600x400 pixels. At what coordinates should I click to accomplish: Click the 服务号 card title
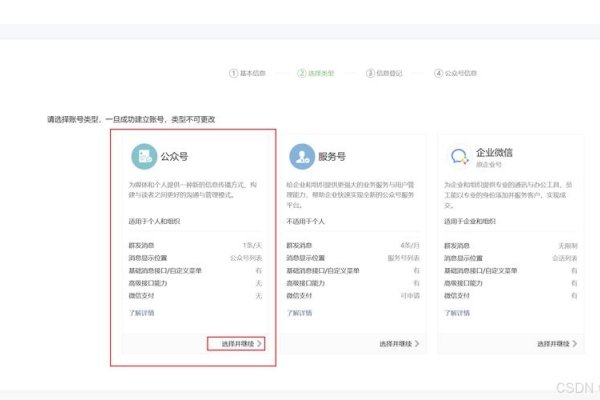click(332, 156)
